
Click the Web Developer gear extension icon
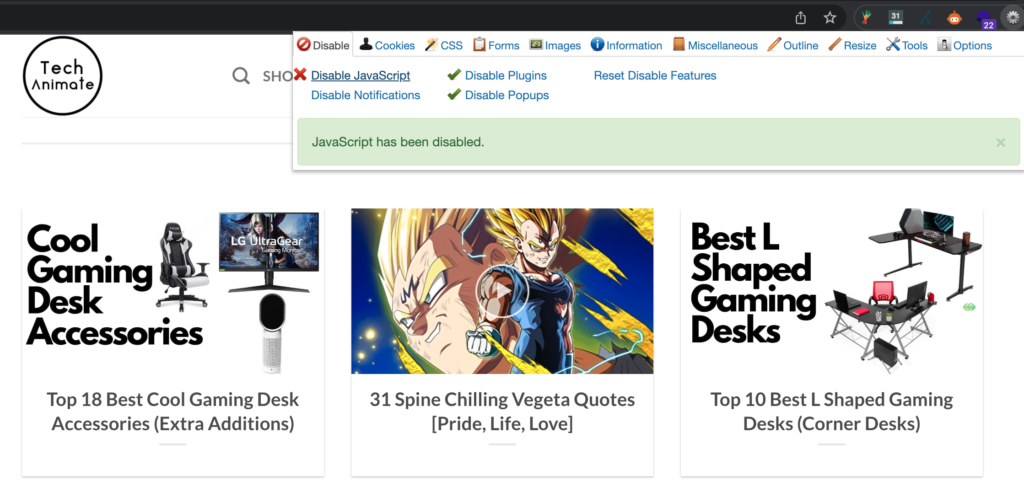coord(1011,17)
